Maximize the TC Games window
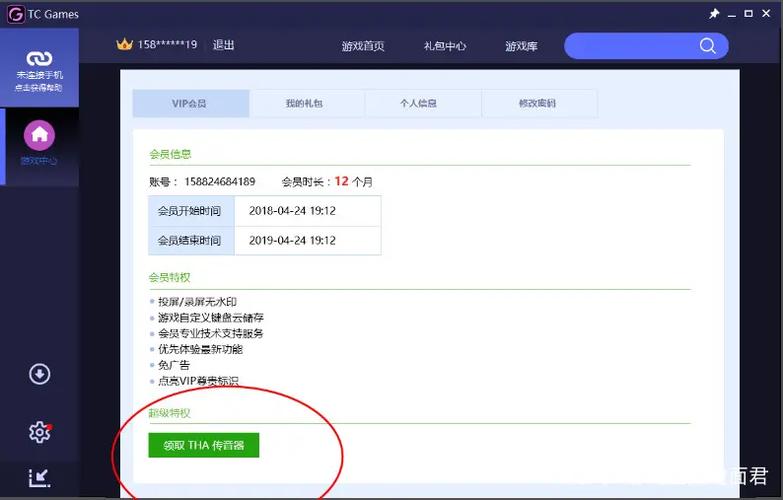 (749, 14)
